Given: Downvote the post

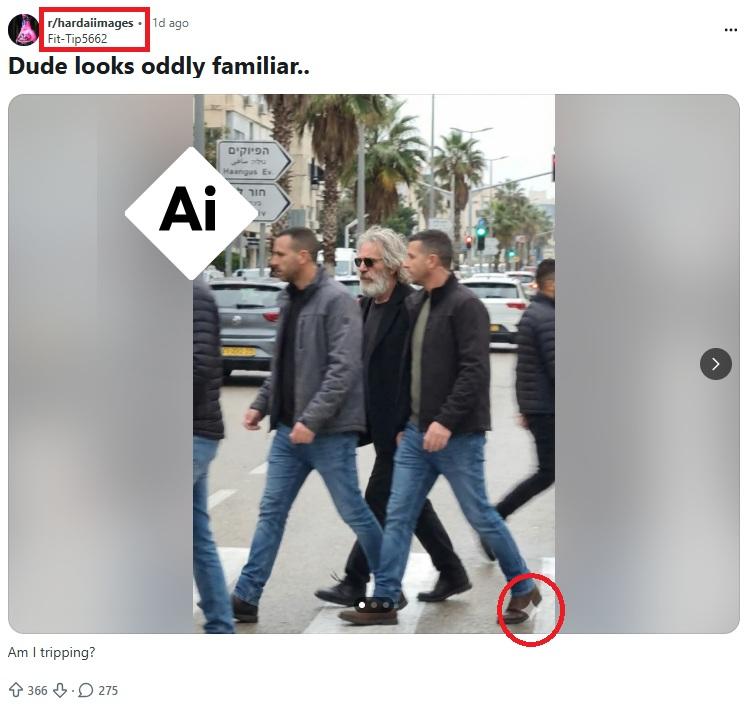Looking at the screenshot, I should click(60, 690).
